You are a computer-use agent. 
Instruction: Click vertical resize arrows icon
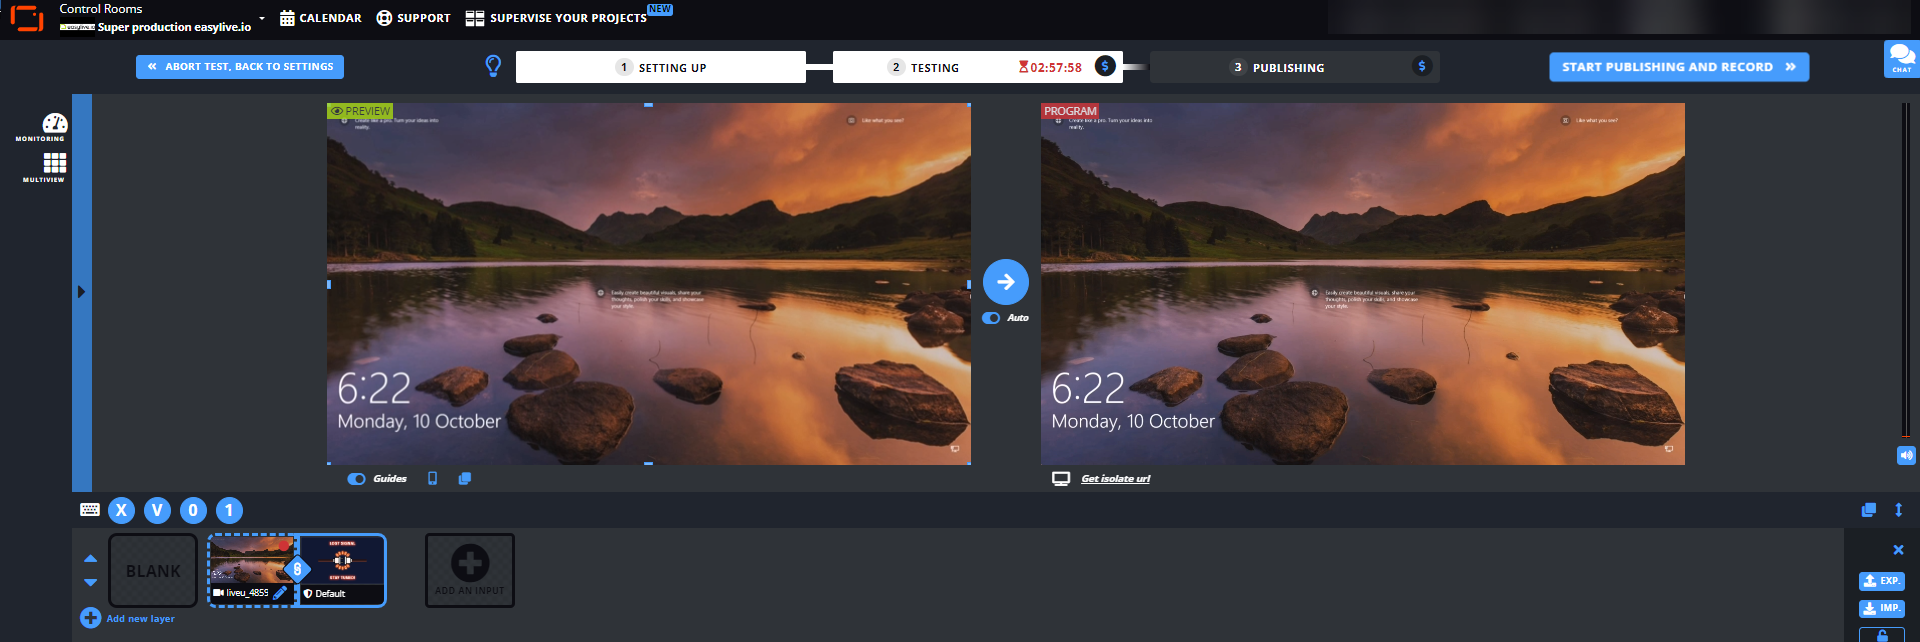pyautogui.click(x=1898, y=510)
